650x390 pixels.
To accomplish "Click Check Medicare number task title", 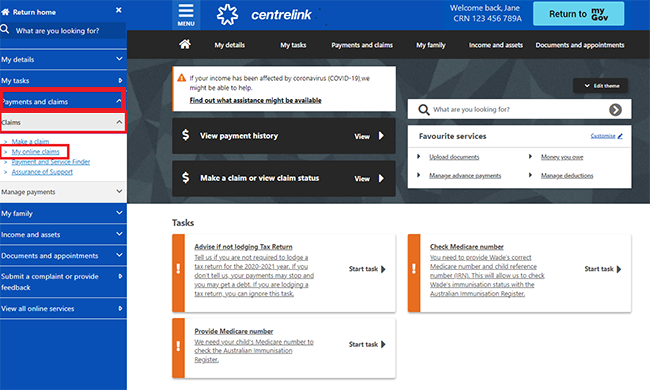I will pyautogui.click(x=467, y=247).
